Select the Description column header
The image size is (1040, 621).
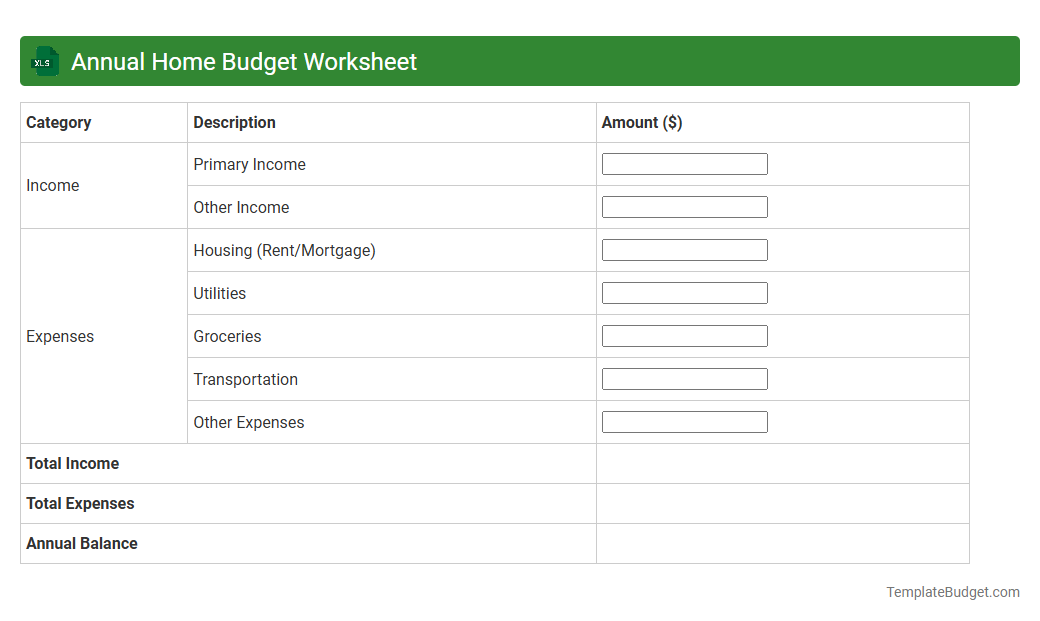[234, 122]
